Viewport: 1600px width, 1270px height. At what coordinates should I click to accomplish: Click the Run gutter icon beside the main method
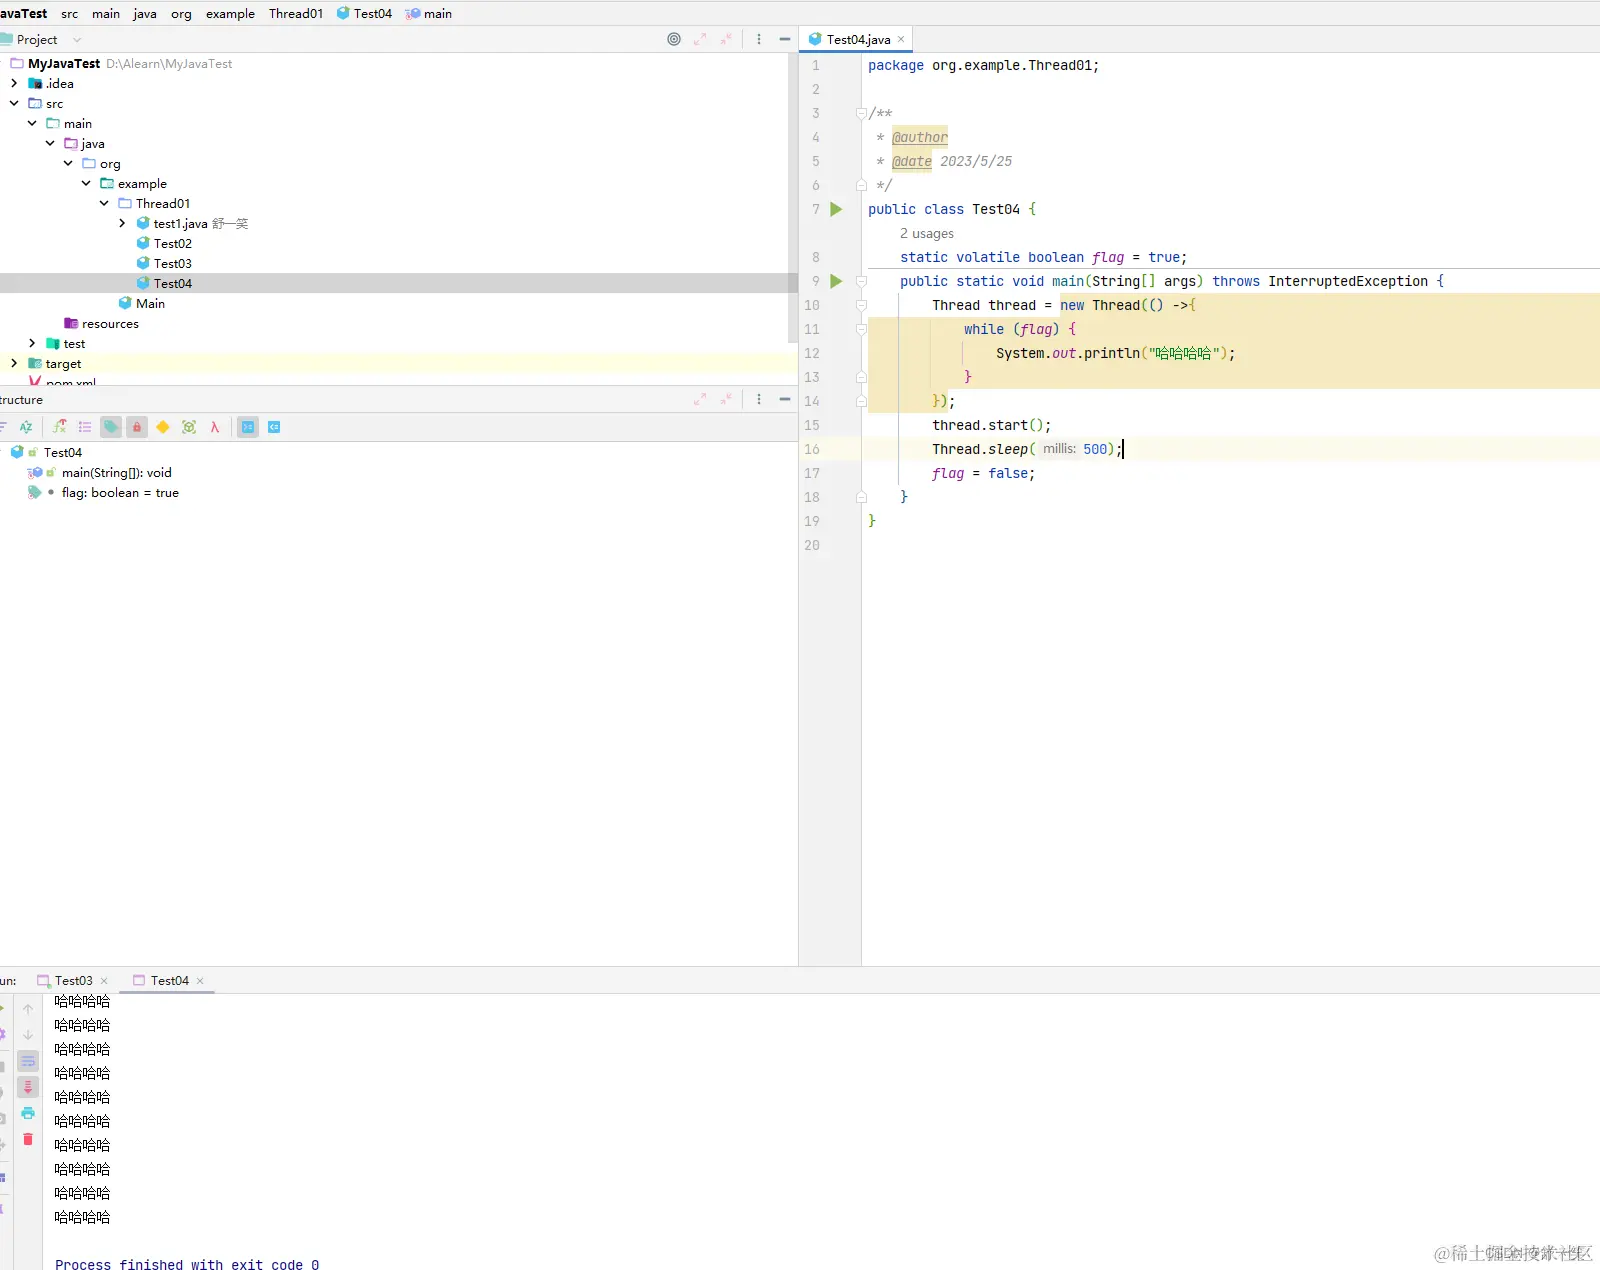[x=837, y=281]
